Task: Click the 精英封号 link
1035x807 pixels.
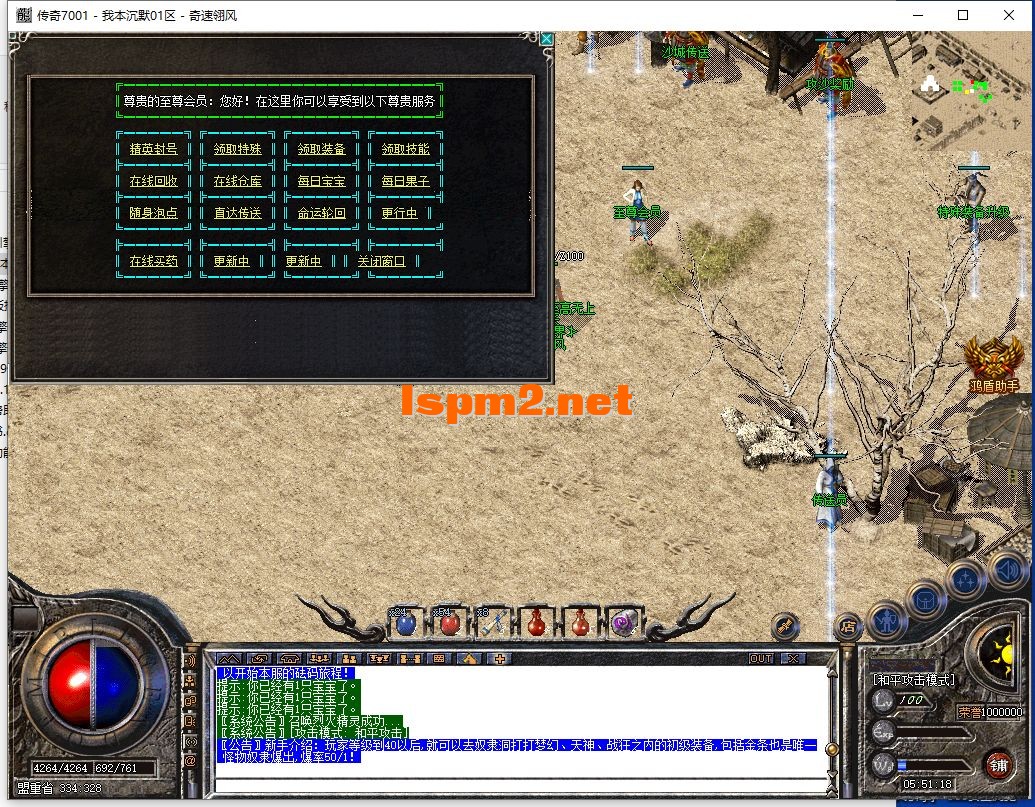Action: (x=153, y=149)
